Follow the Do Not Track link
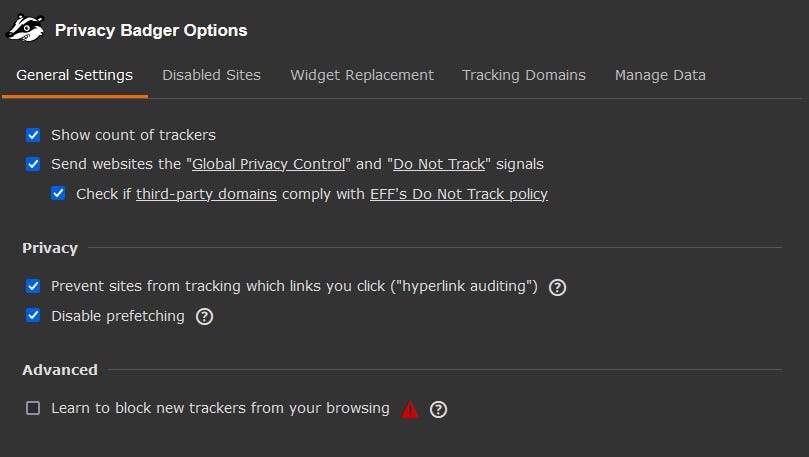 coord(439,164)
